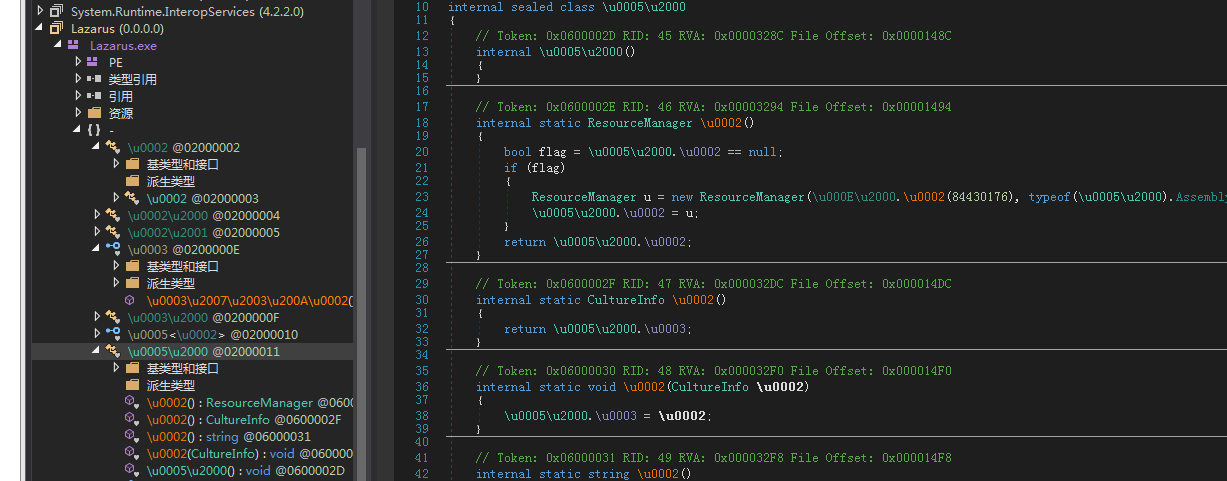Click the 引用 references icon
The width and height of the screenshot is (1227, 481).
pos(93,96)
